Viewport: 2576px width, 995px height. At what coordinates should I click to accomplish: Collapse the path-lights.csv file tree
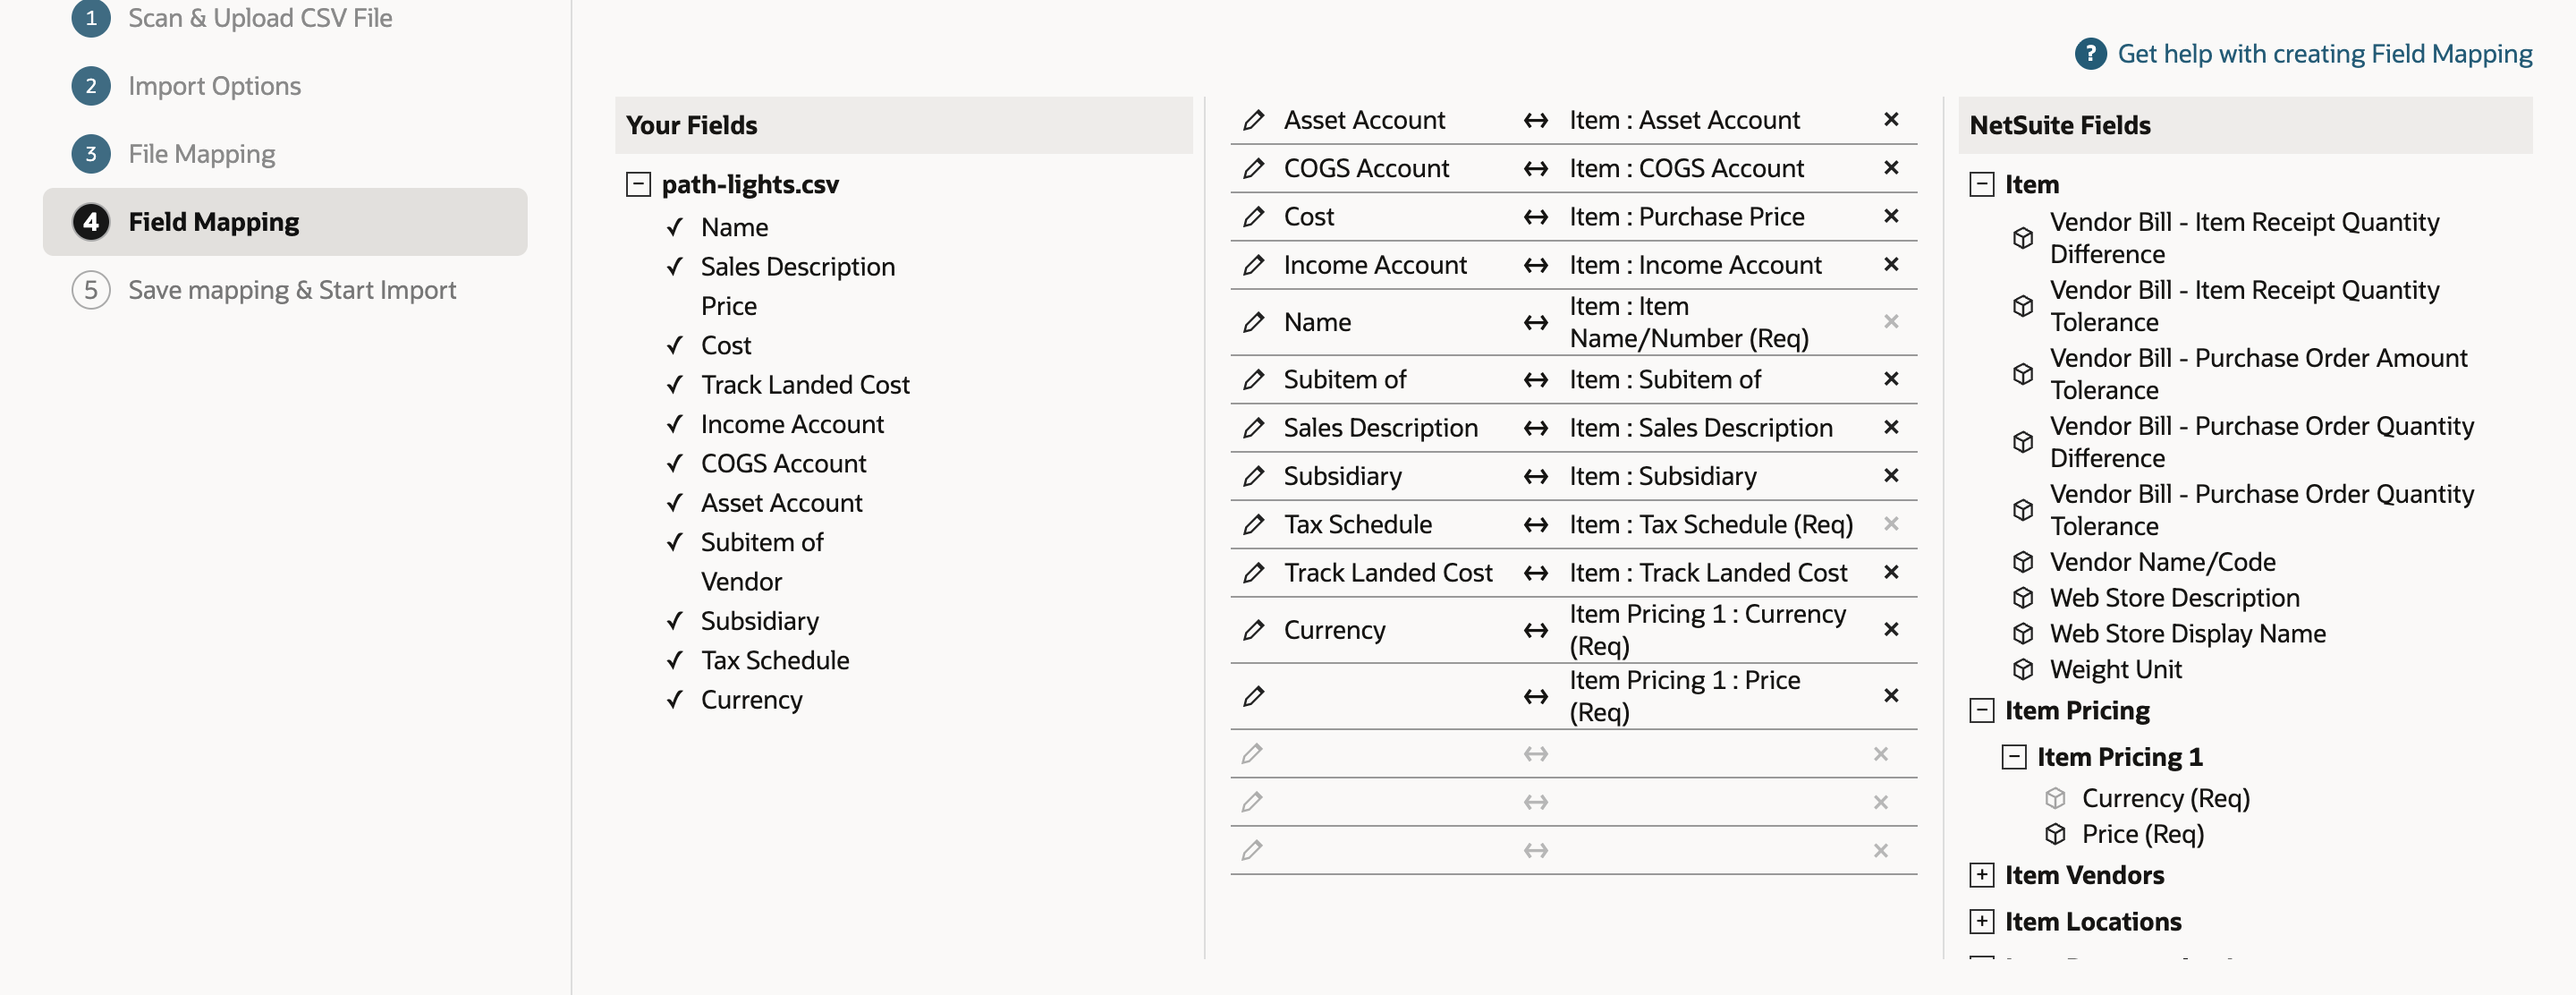[638, 184]
